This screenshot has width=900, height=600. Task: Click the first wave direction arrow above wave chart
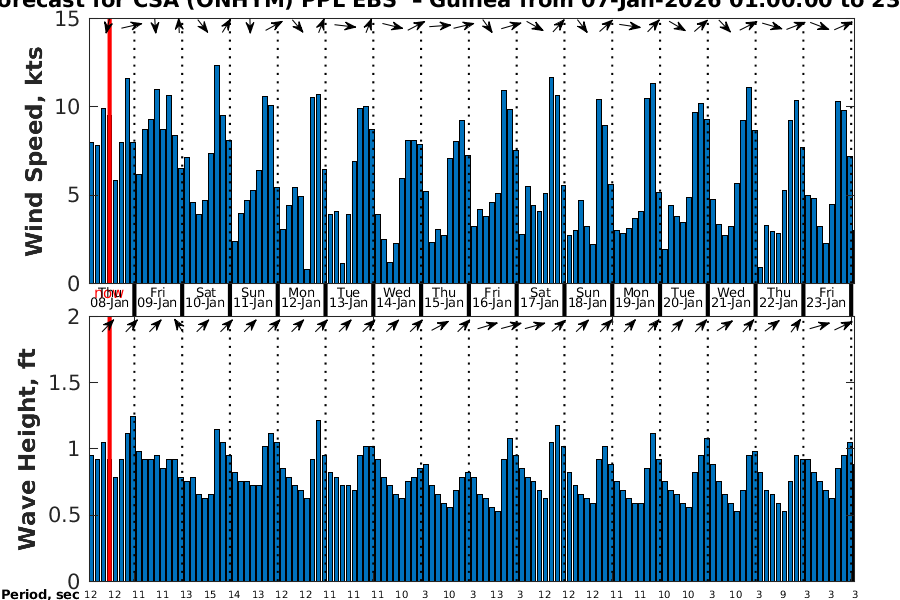109,325
